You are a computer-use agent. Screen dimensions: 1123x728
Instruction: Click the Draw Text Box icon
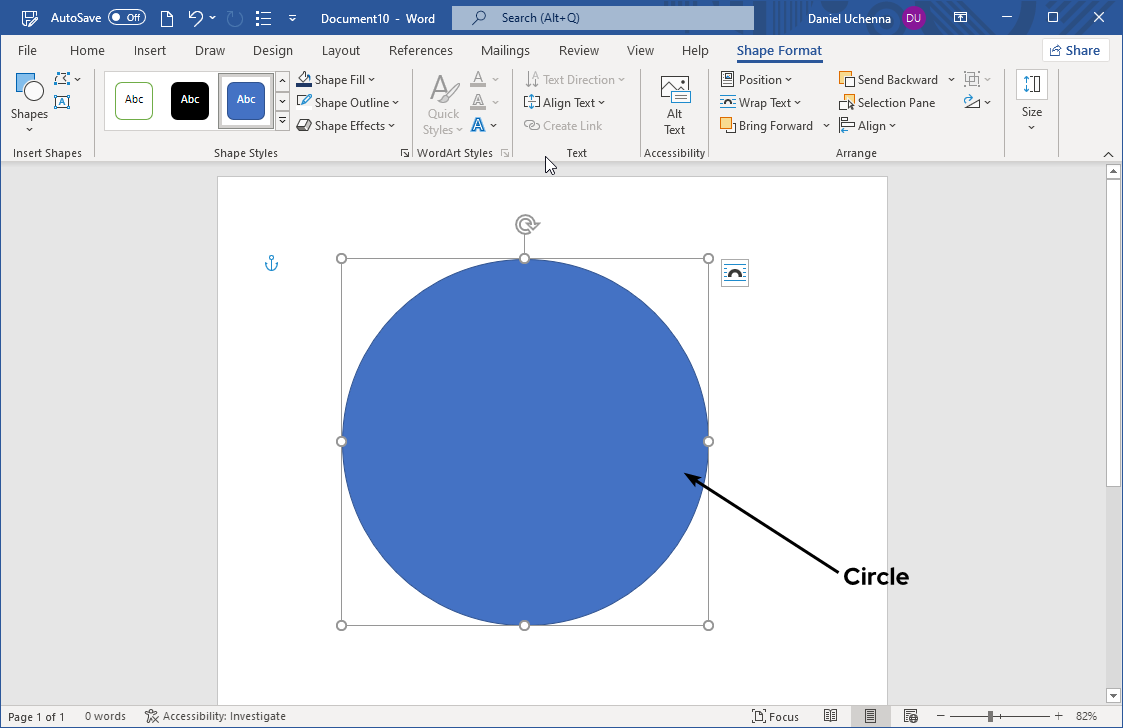point(62,102)
